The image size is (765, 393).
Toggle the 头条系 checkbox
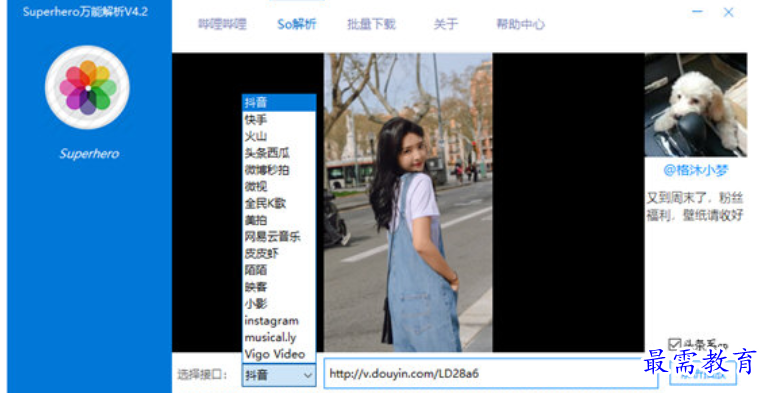coord(674,345)
